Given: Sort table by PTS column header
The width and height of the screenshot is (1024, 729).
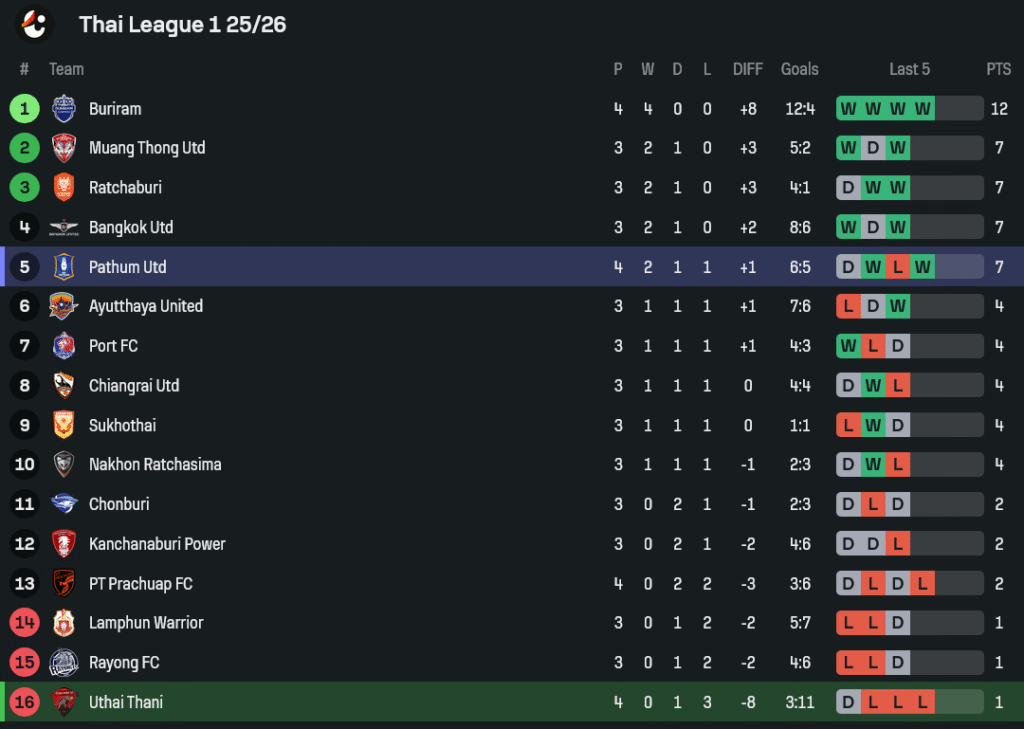Looking at the screenshot, I should click(999, 69).
